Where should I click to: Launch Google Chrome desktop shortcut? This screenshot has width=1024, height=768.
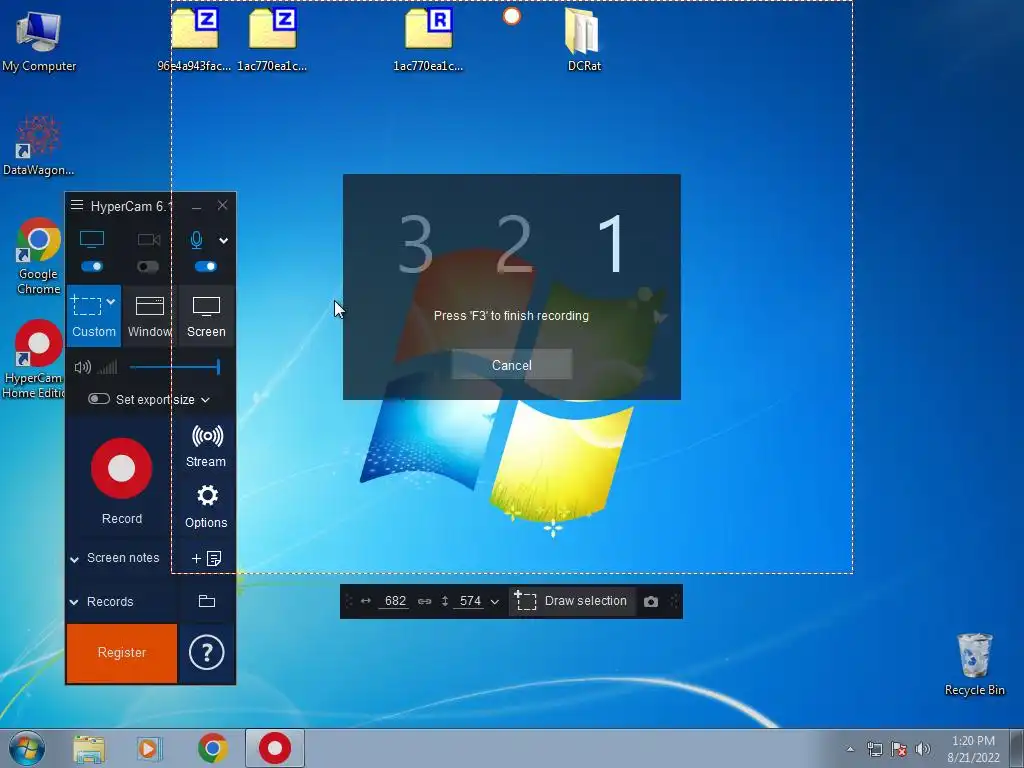(39, 256)
